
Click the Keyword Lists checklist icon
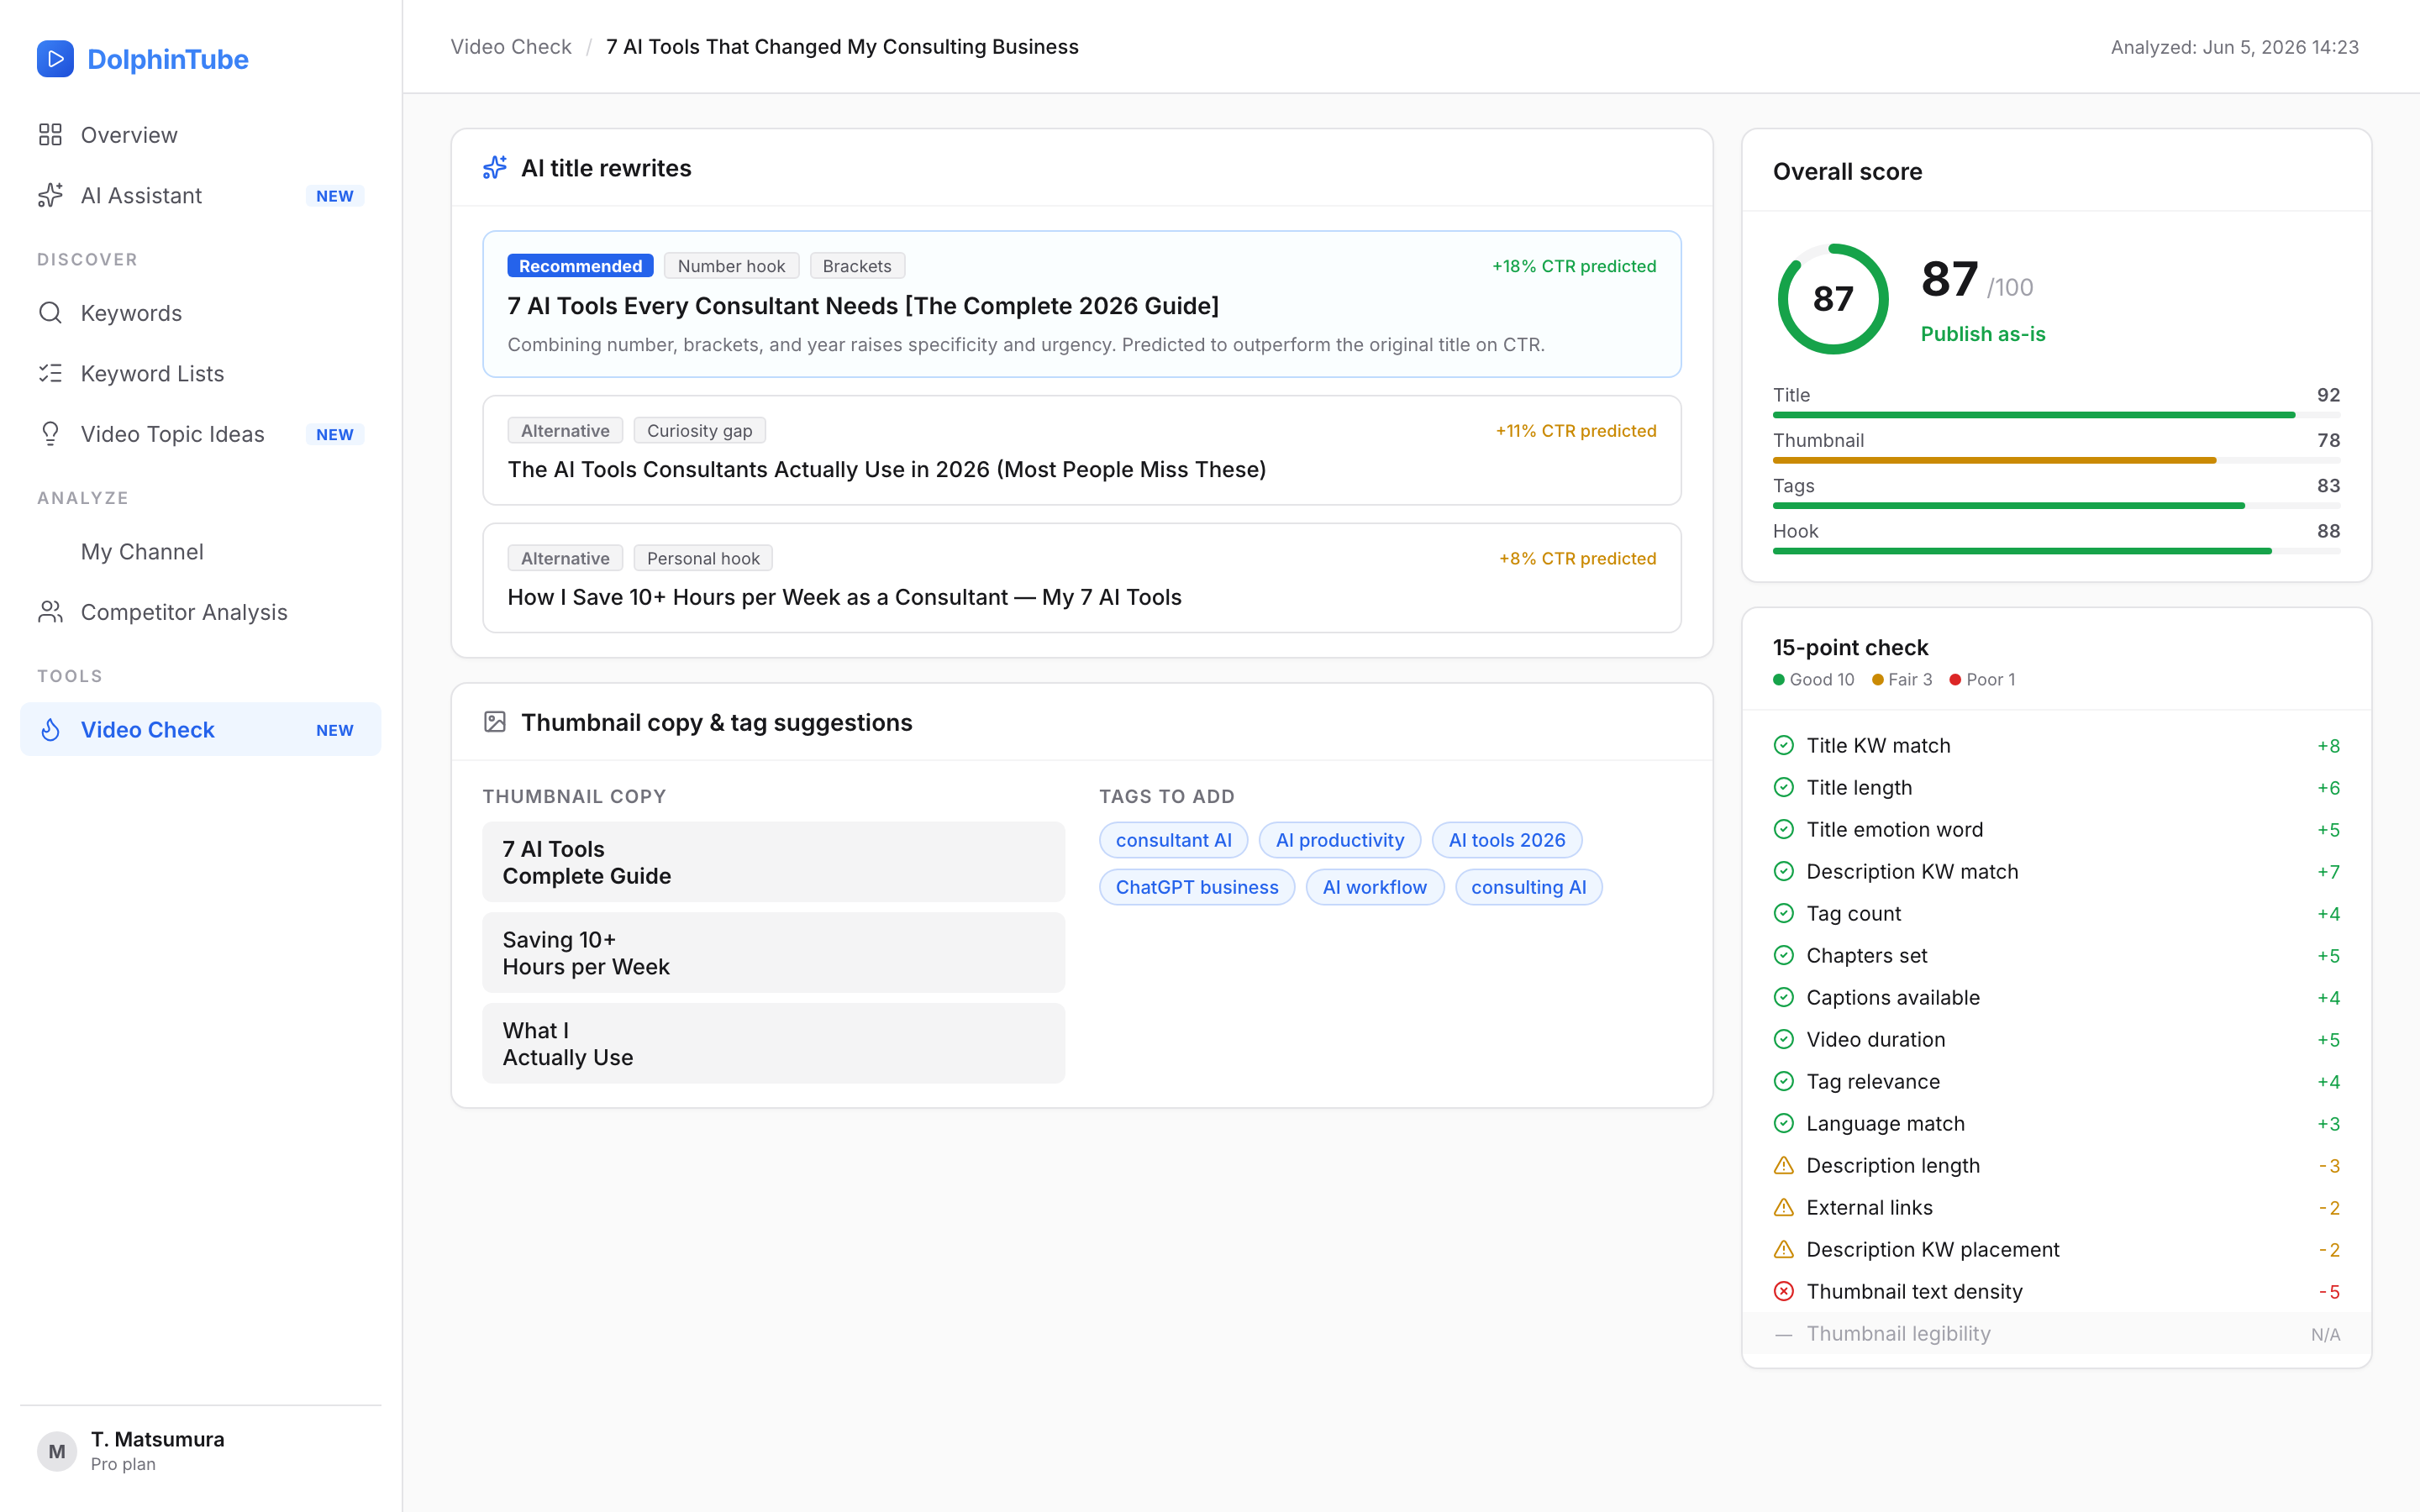tap(50, 373)
